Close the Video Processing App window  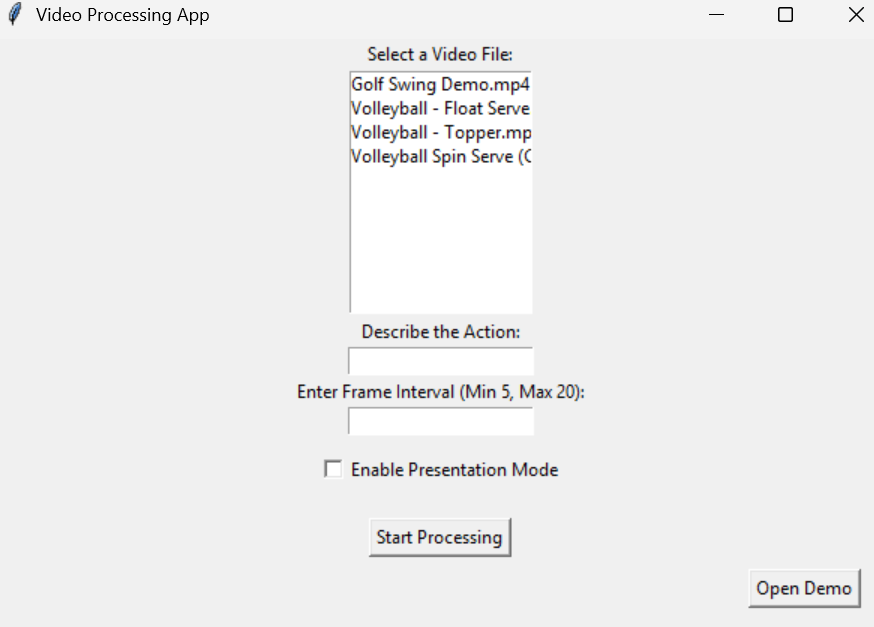856,14
